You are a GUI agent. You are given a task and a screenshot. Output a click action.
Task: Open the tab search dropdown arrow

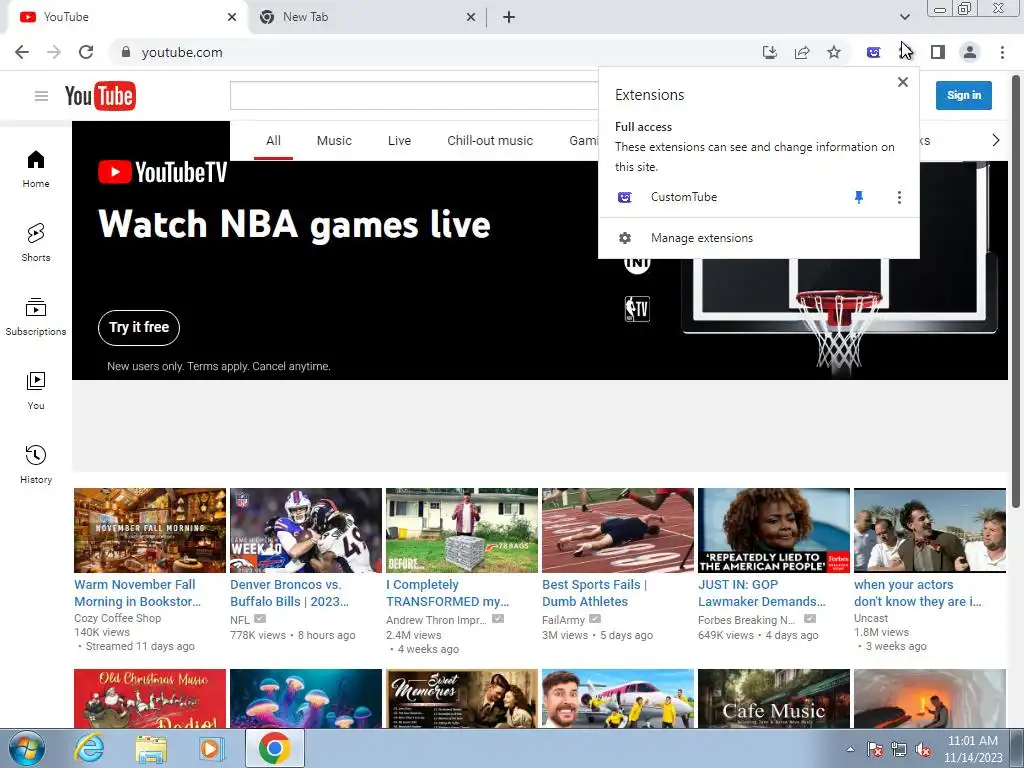pyautogui.click(x=904, y=17)
